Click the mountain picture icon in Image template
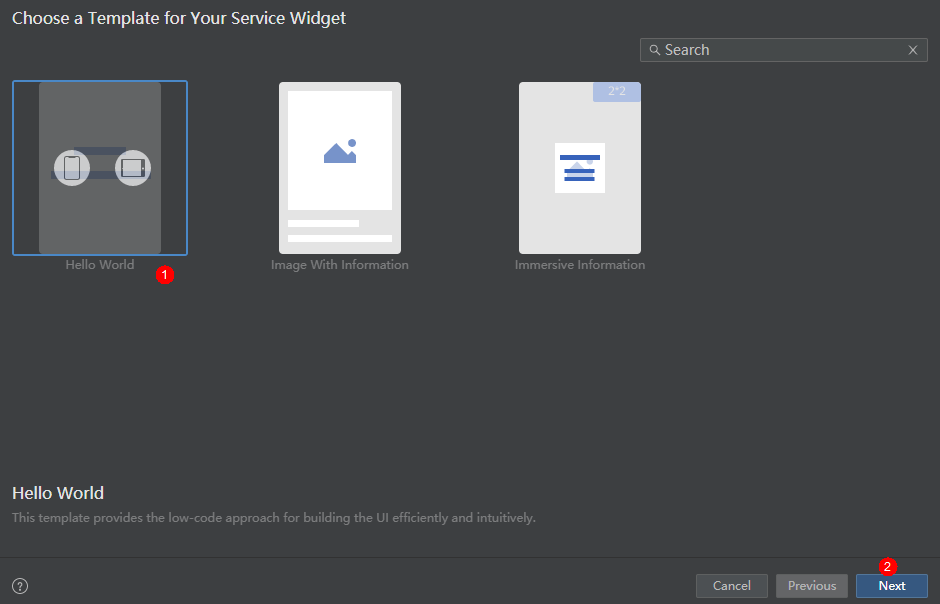 click(340, 151)
